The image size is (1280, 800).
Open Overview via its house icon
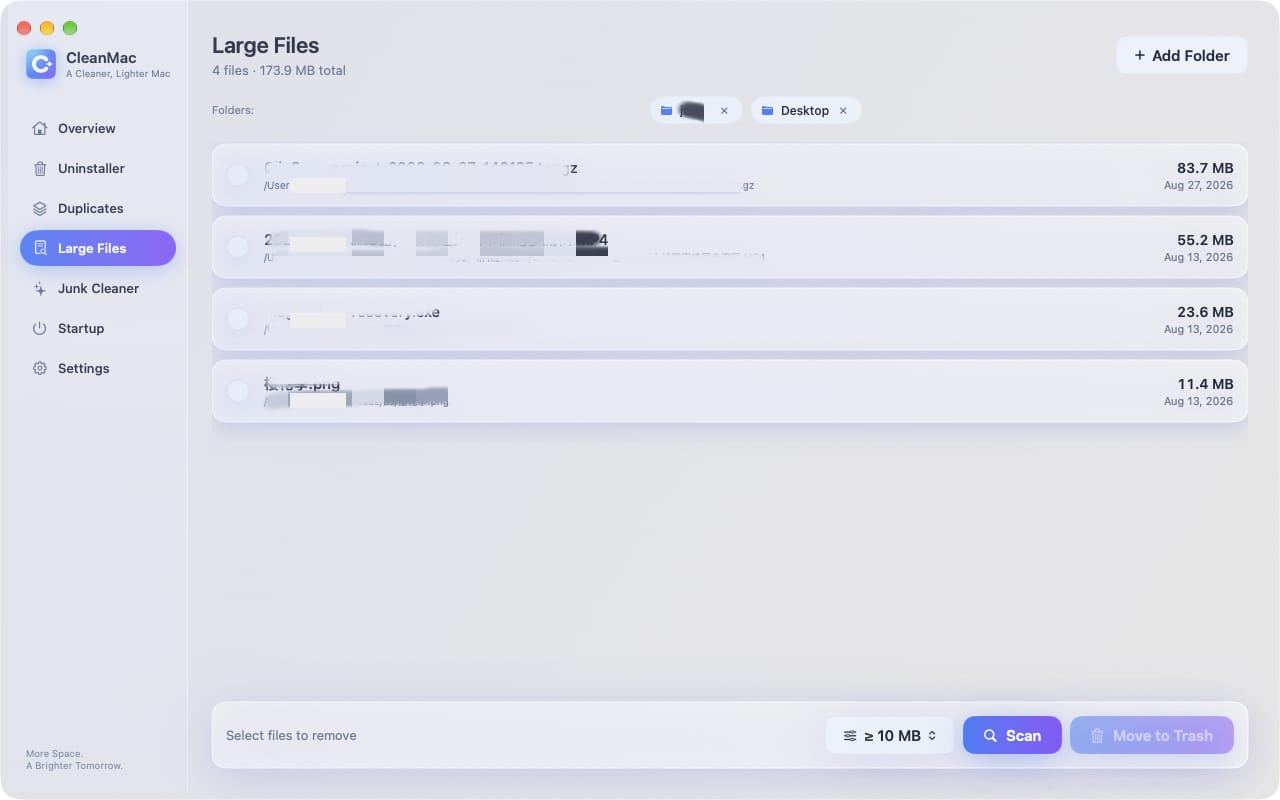40,128
